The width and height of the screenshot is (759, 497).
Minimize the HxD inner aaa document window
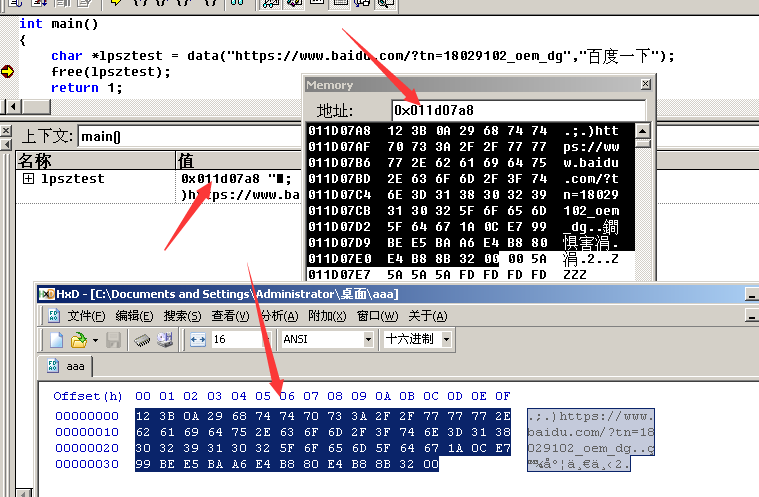pyautogui.click(x=751, y=316)
